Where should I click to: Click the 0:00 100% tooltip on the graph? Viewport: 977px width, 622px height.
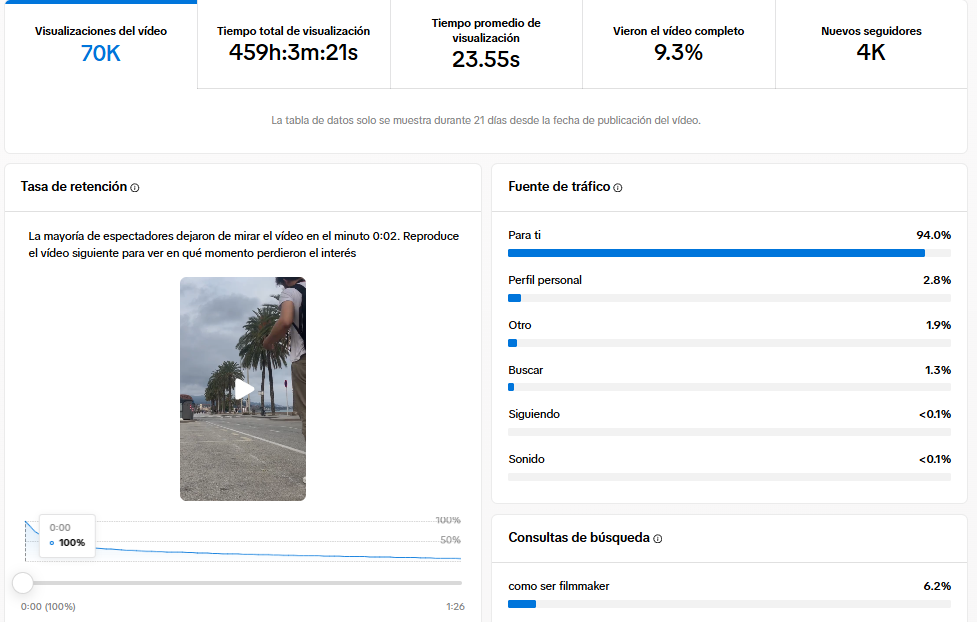pos(67,535)
